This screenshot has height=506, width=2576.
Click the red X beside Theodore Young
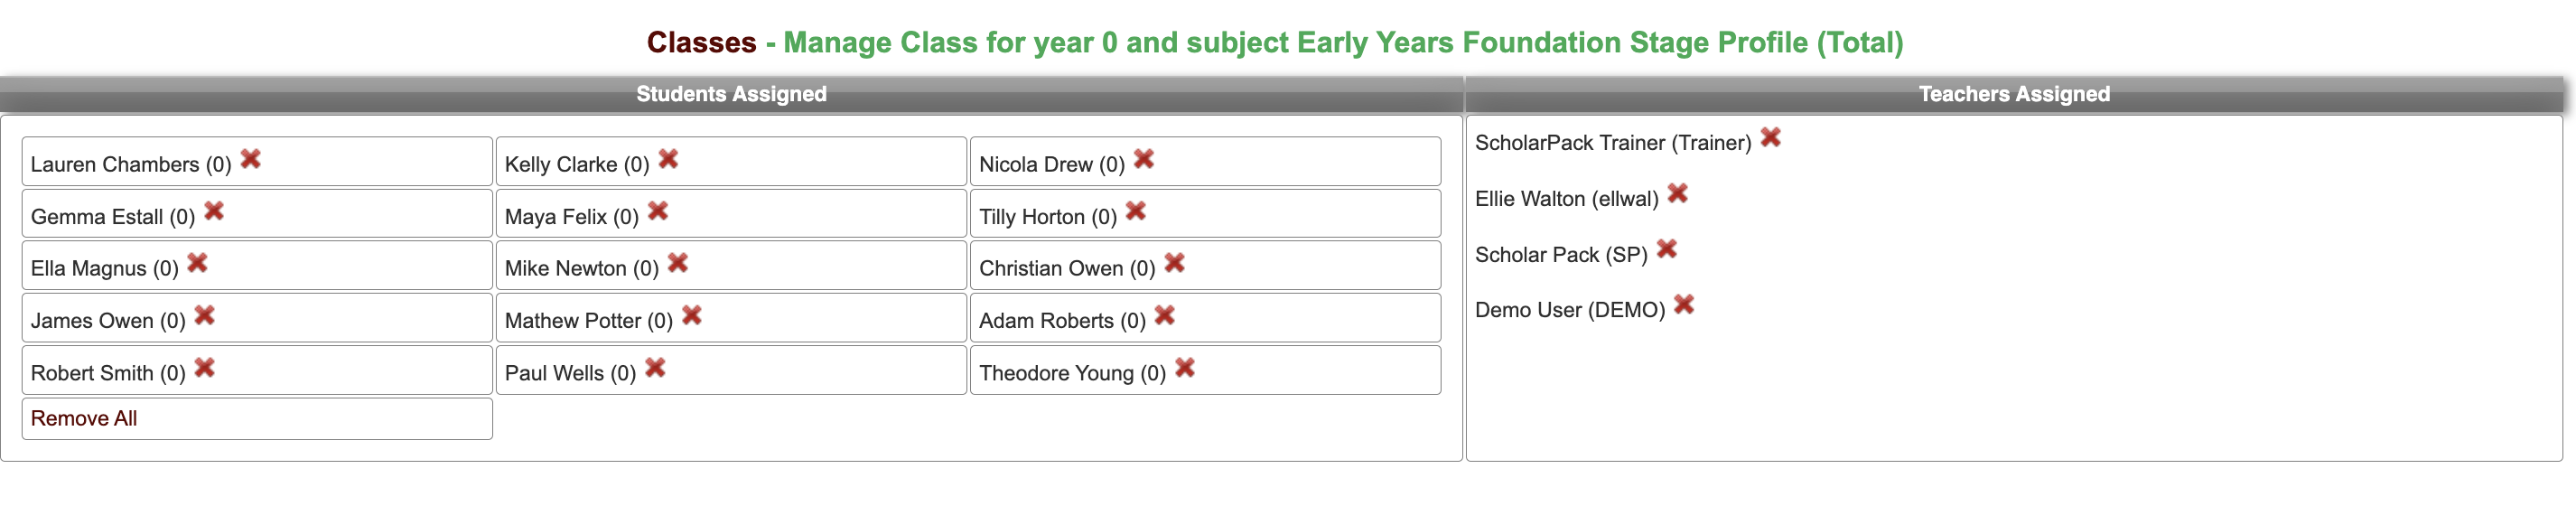(x=1185, y=368)
